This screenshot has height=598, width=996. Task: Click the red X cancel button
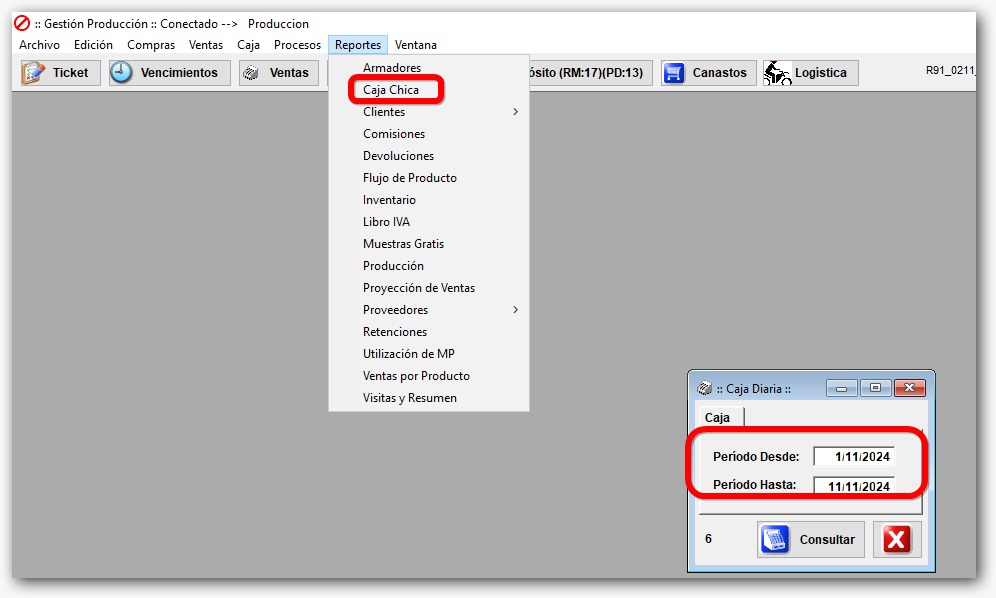point(896,540)
